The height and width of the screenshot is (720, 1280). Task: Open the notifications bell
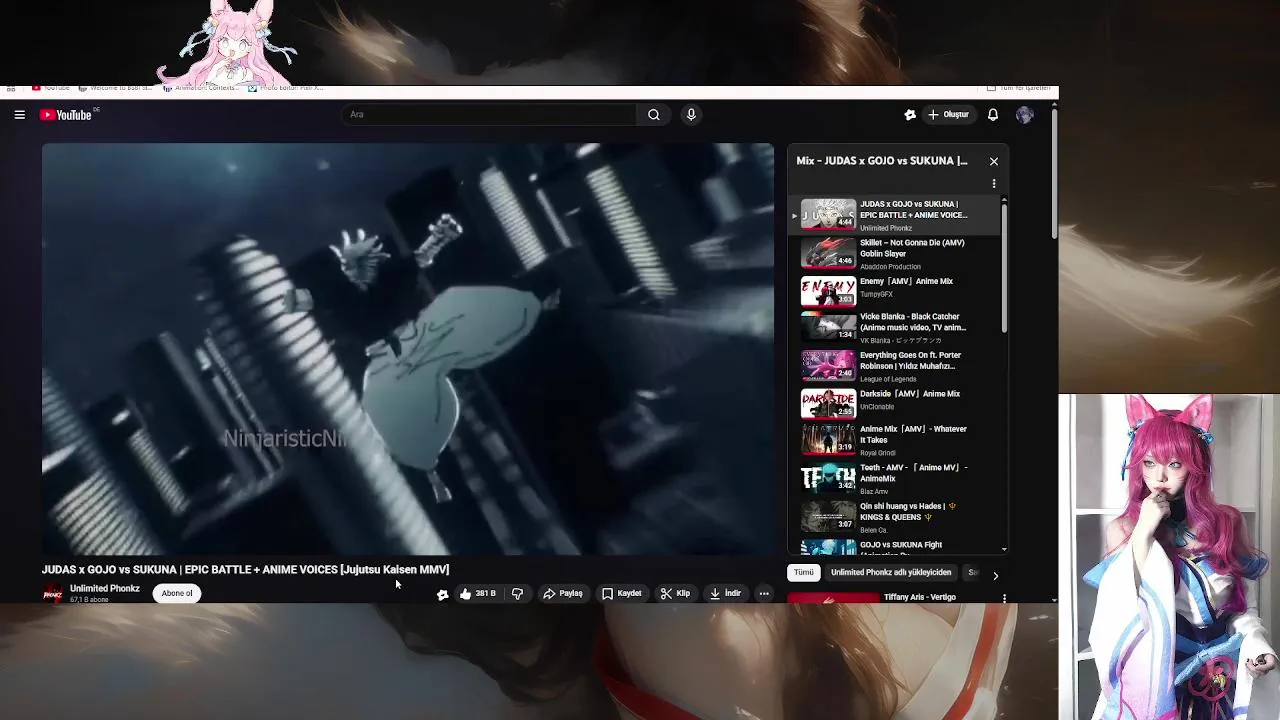click(x=993, y=115)
